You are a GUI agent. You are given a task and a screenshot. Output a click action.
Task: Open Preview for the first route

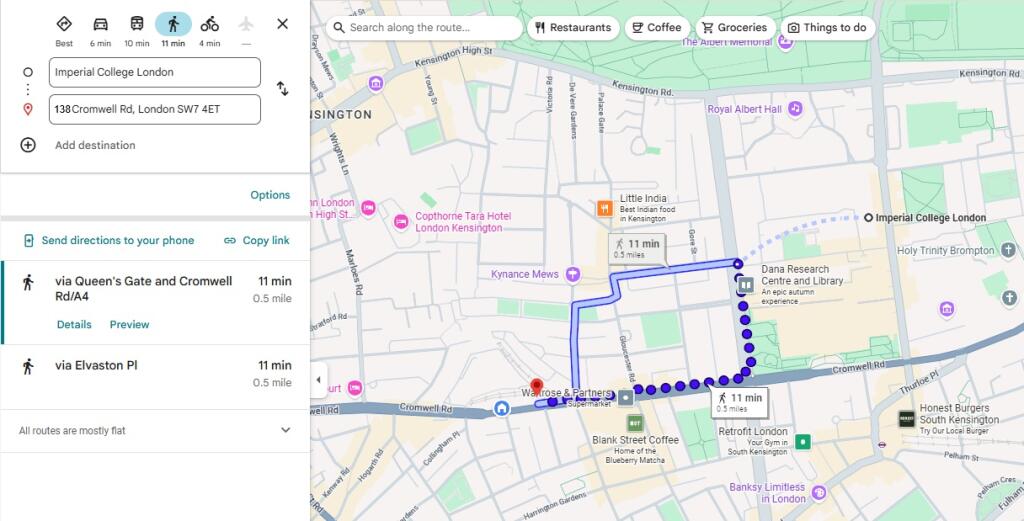pyautogui.click(x=129, y=324)
